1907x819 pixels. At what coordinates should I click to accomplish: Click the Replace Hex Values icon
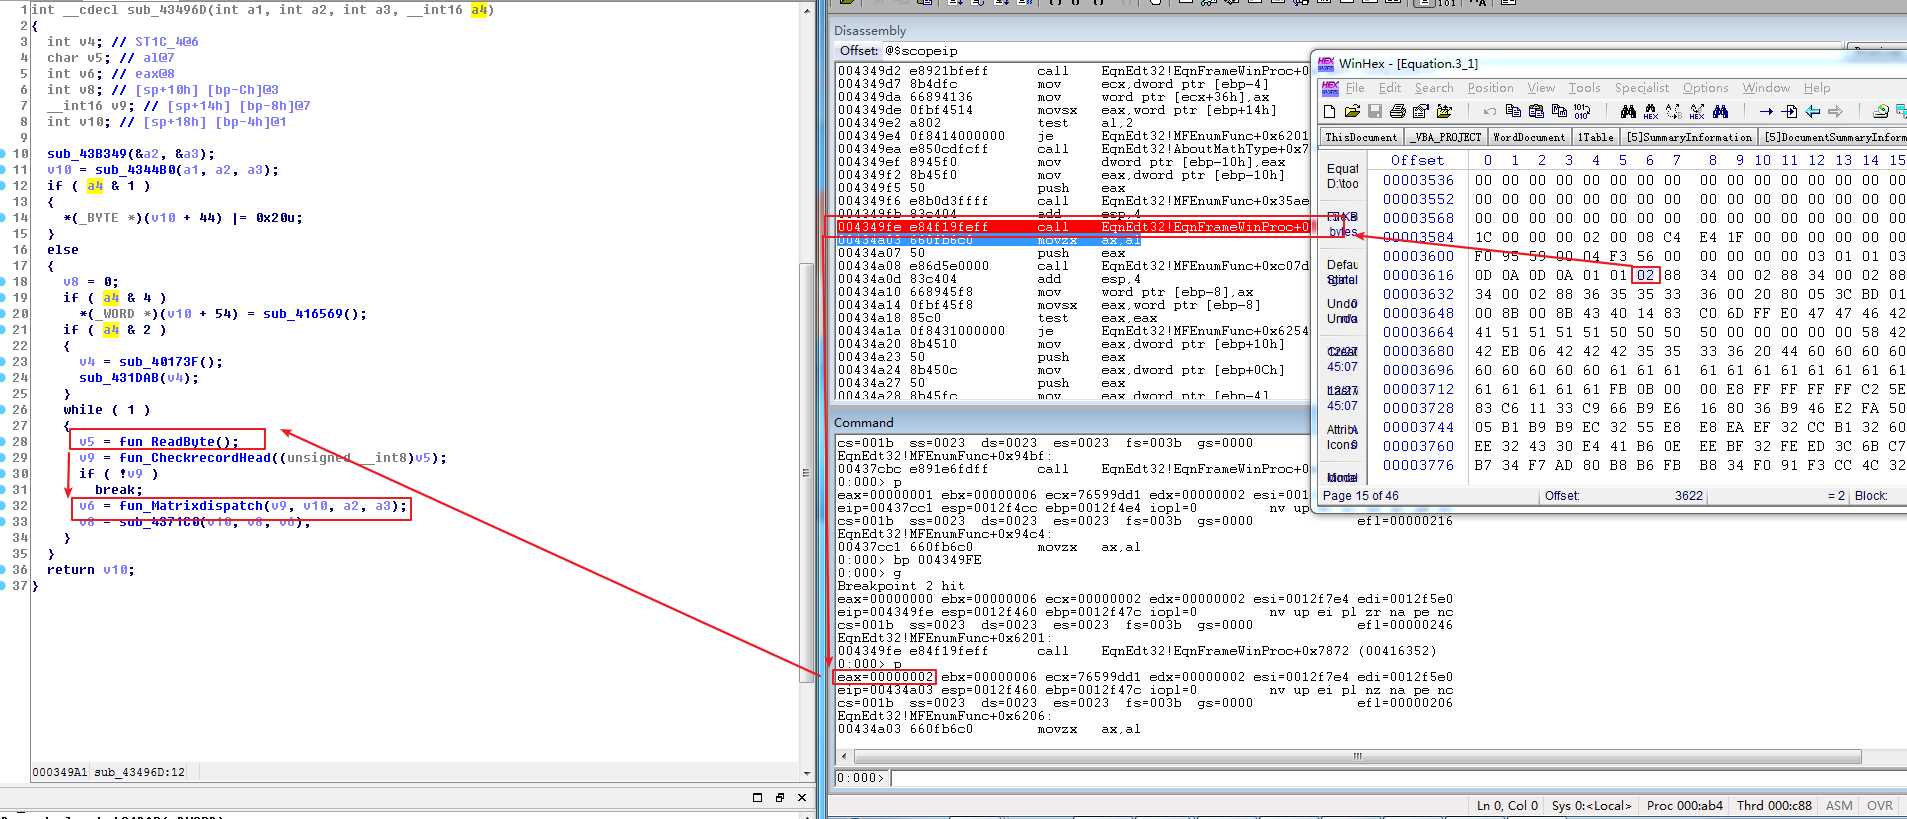tap(1697, 111)
